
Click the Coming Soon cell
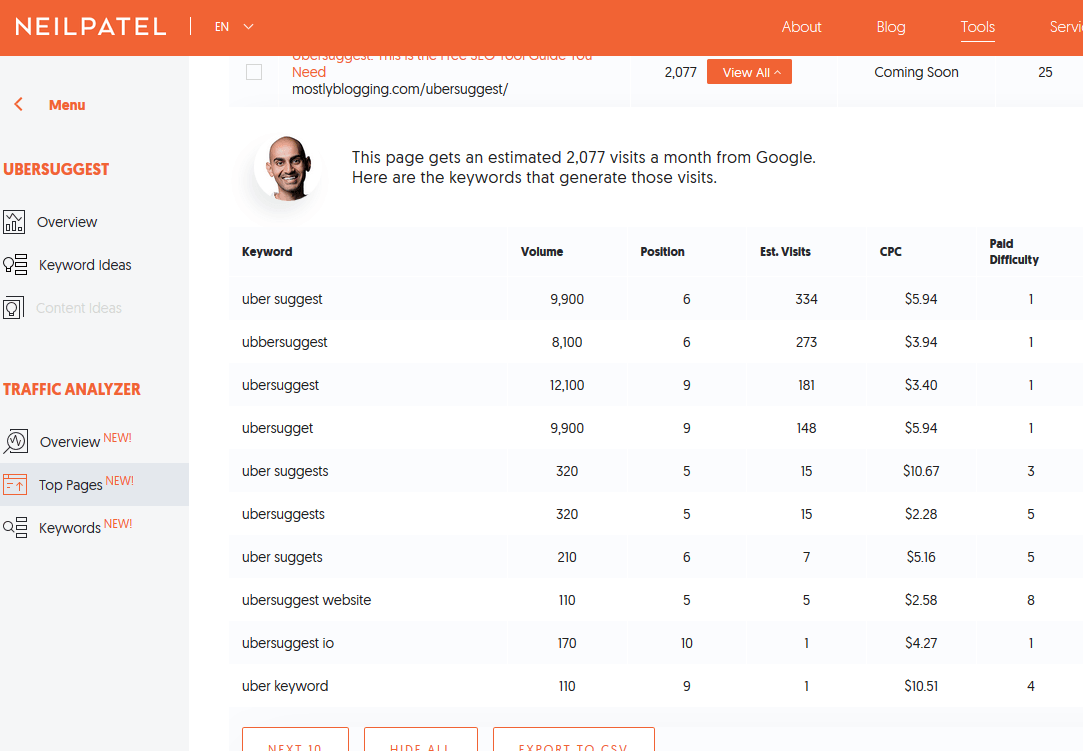point(917,72)
